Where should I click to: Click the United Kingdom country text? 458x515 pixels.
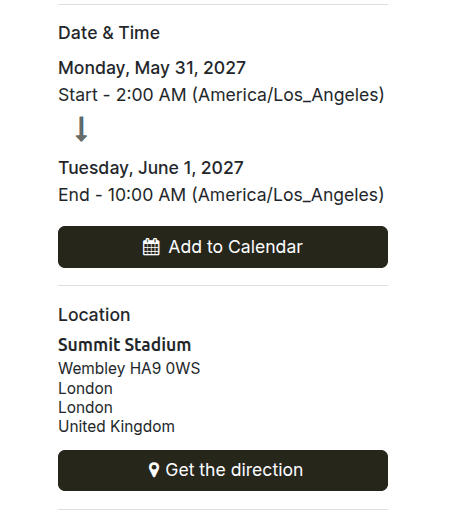pos(116,427)
